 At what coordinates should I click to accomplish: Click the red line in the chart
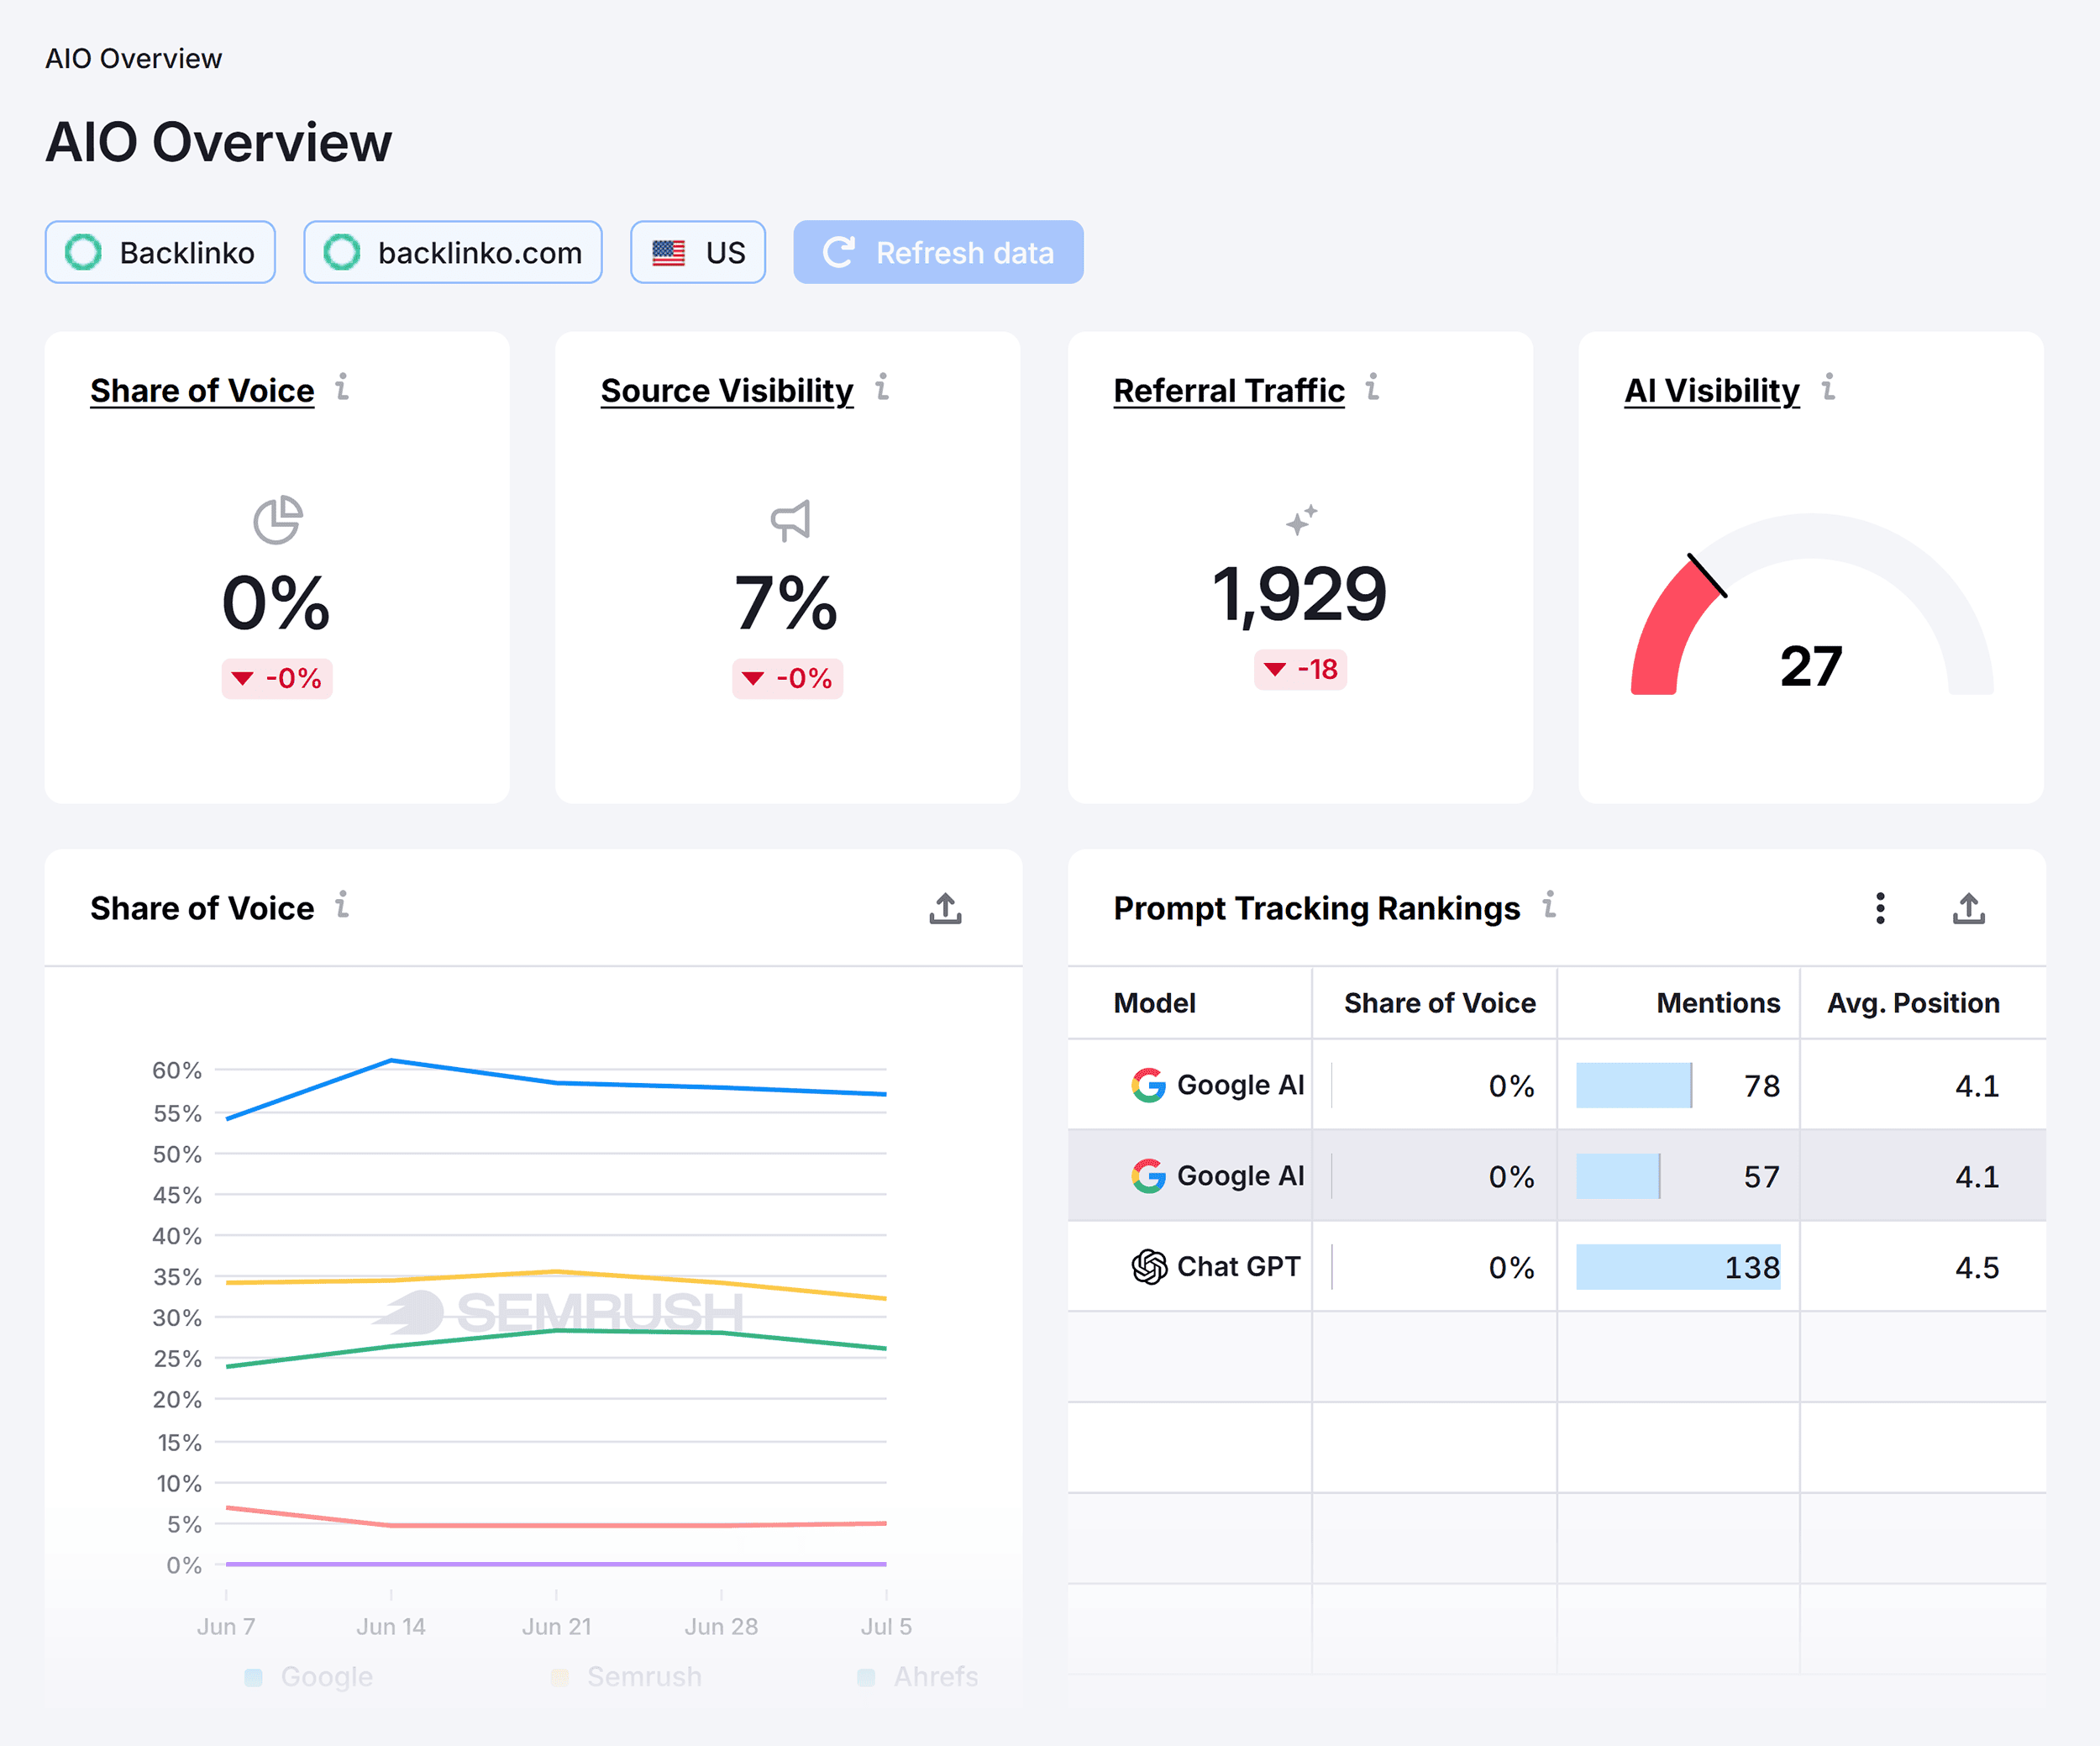[x=557, y=1526]
